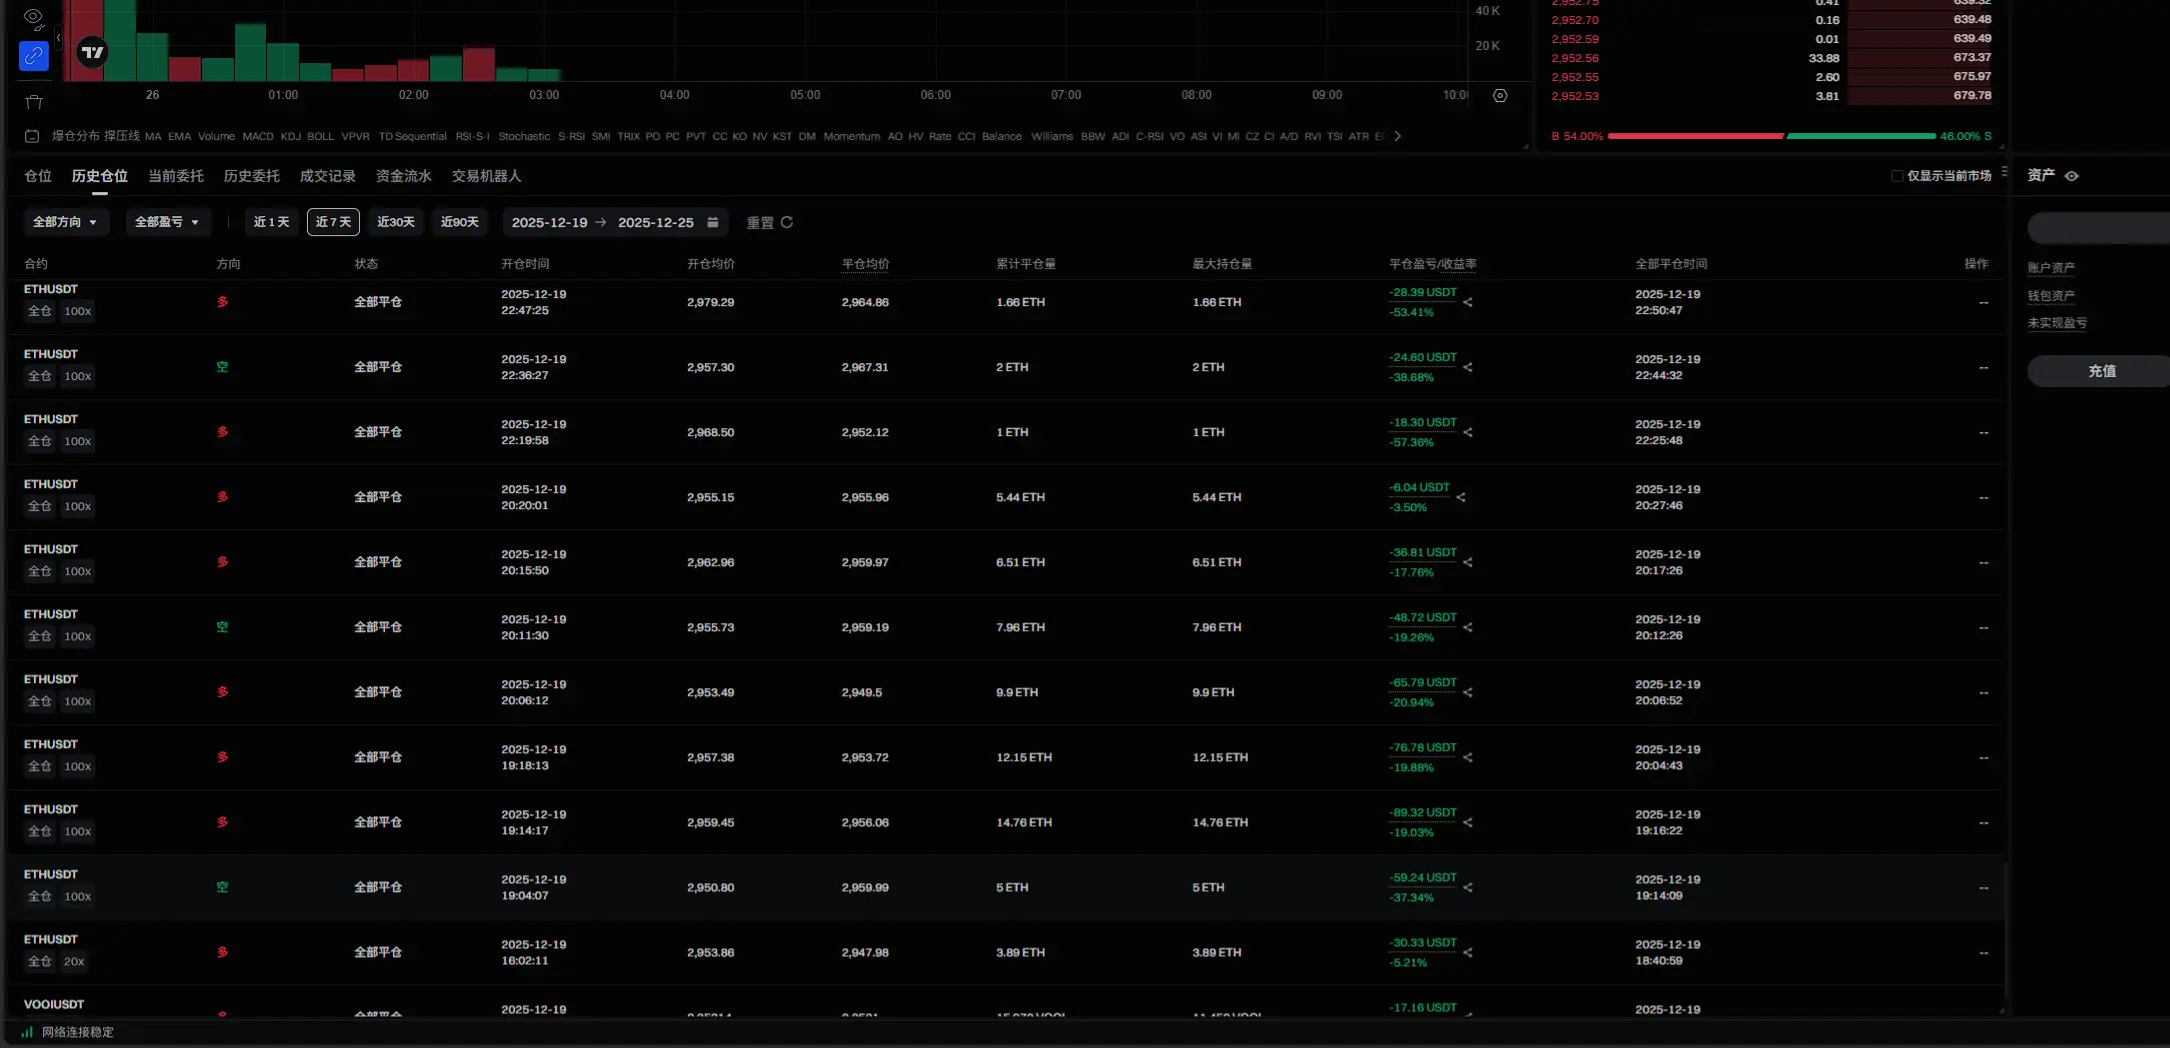Click the green sell ratio bar at 46.00%
This screenshot has height=1048, width=2170.
1861,136
